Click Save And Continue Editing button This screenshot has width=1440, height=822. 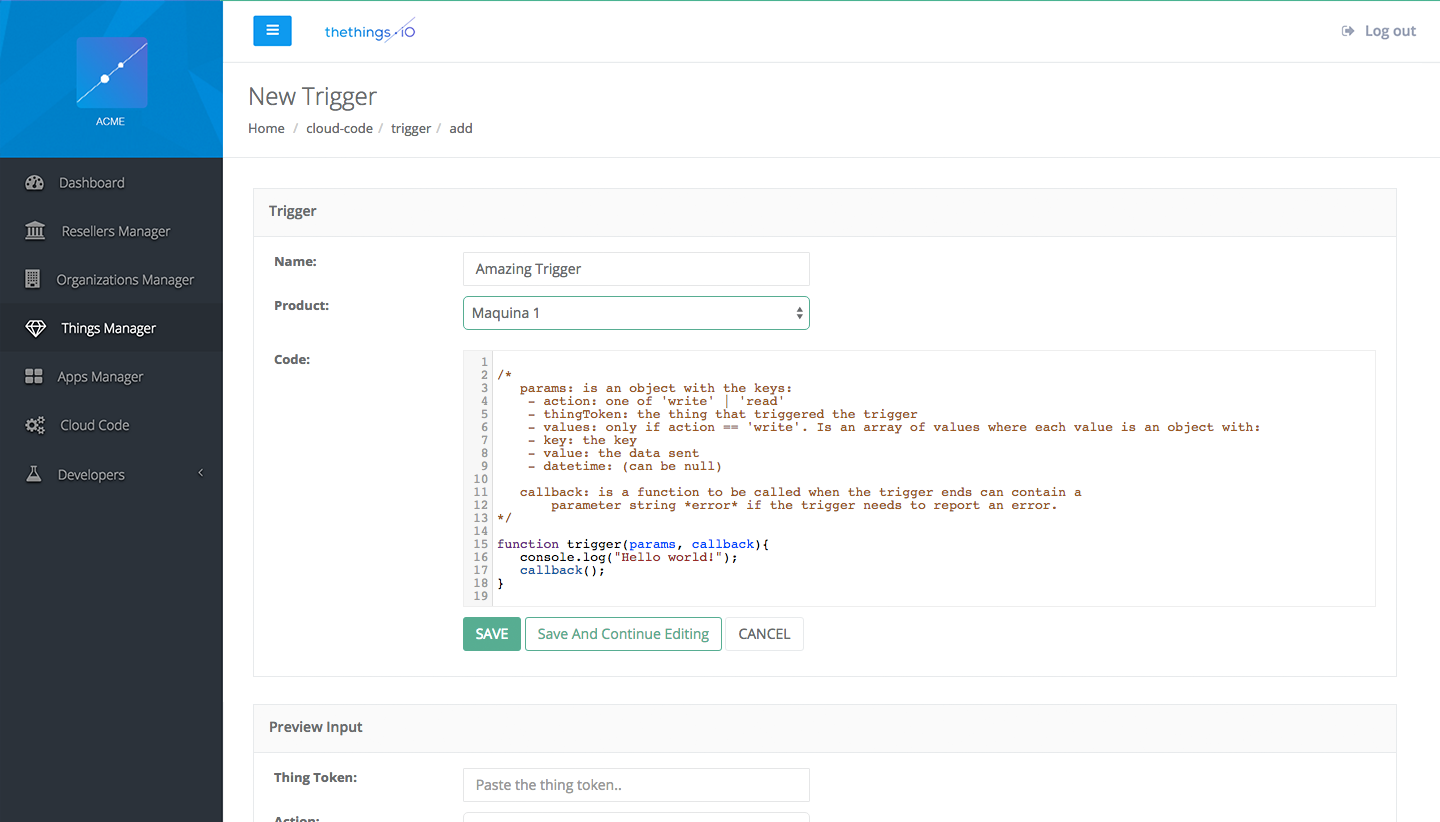[x=623, y=634]
